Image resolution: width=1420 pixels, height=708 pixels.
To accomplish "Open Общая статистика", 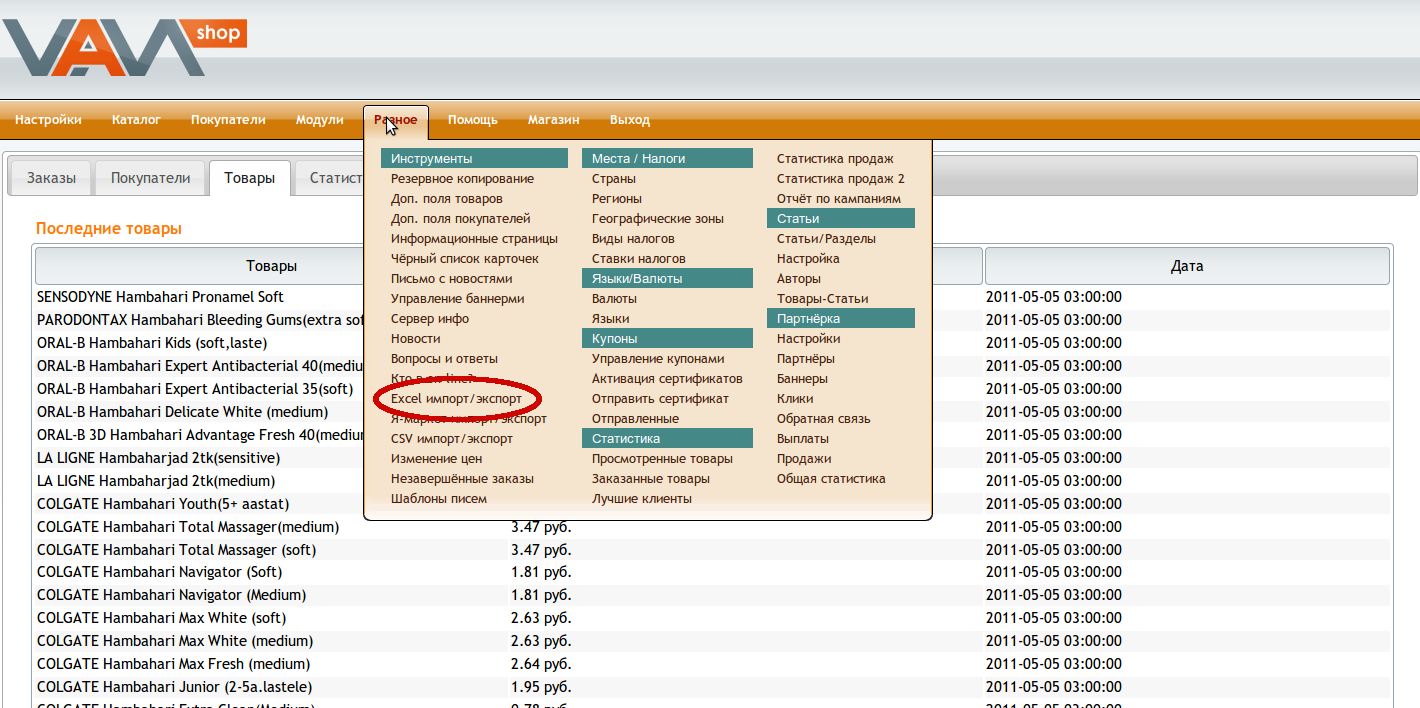I will [x=831, y=479].
